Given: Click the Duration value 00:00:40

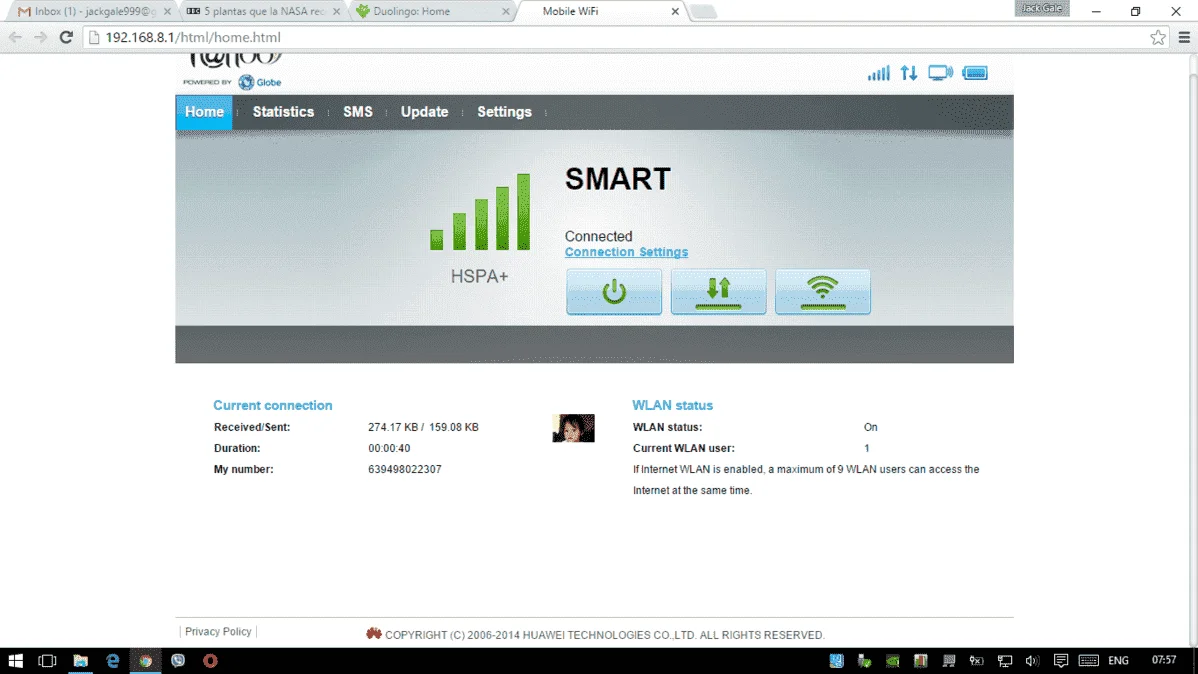Looking at the screenshot, I should pos(389,449).
